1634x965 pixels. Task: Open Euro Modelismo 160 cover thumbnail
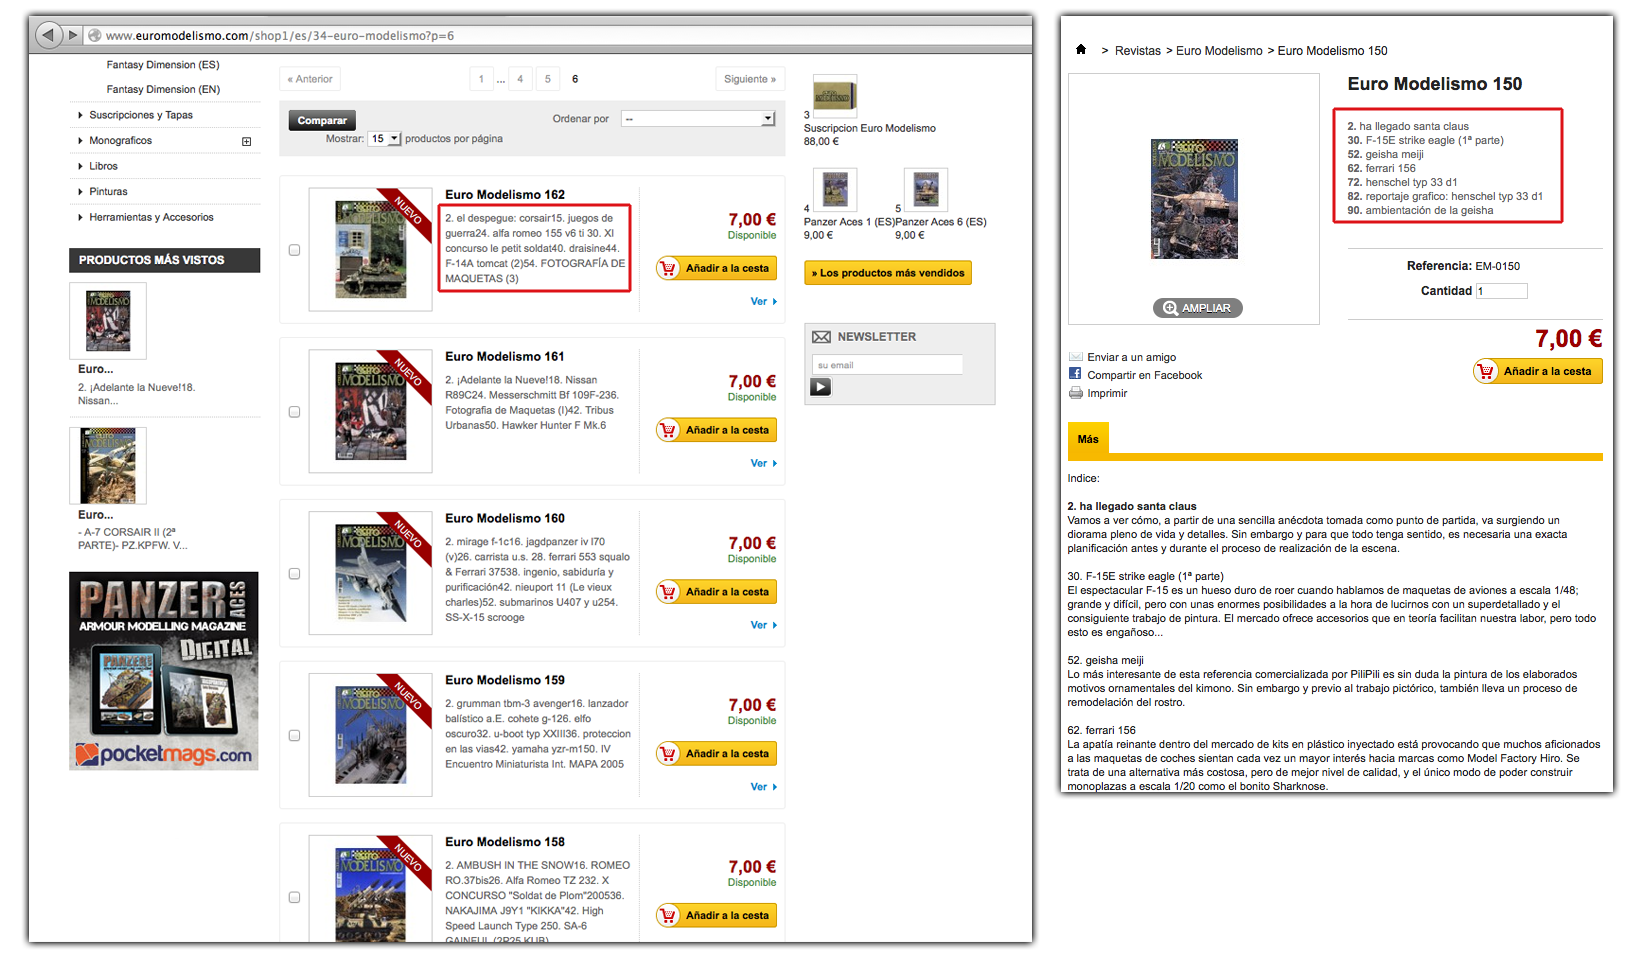(x=371, y=573)
